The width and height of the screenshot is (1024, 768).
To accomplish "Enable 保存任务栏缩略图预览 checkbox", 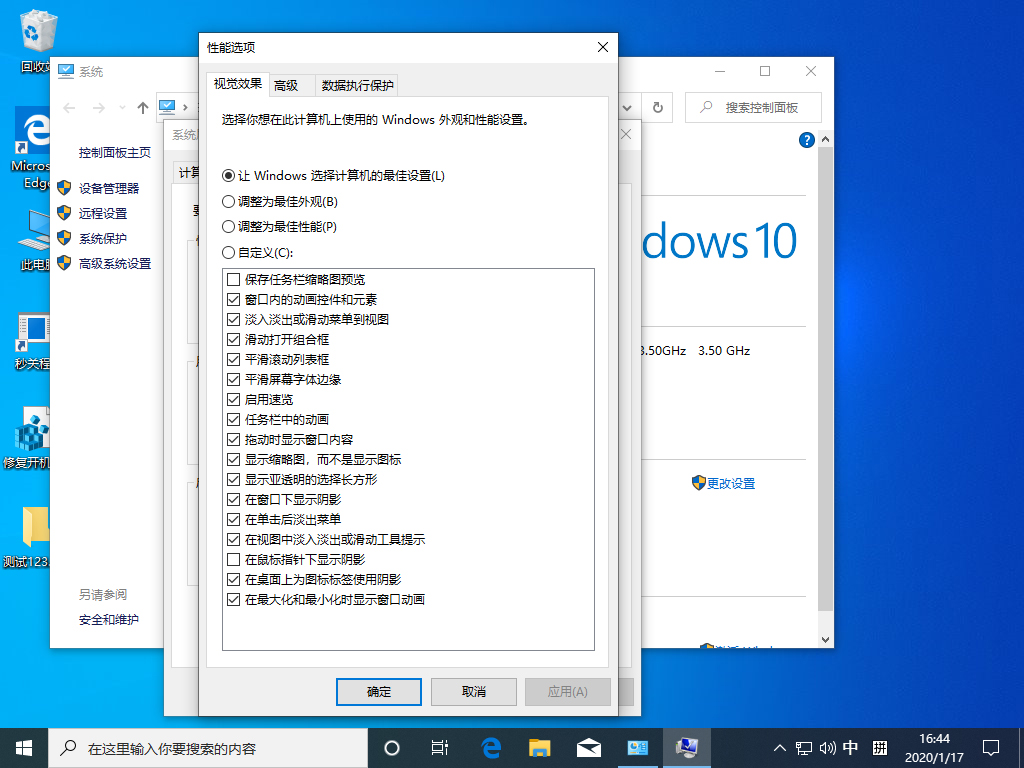I will coord(232,279).
